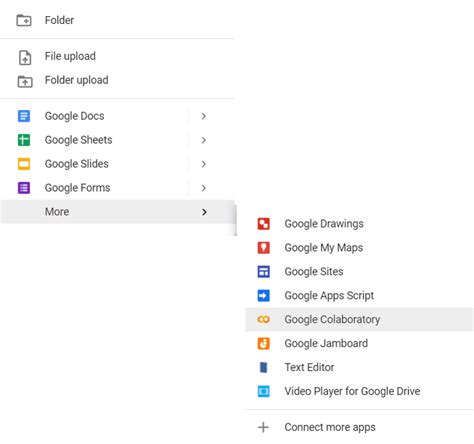Click the Google Sites layout icon
474x444 pixels.
[263, 272]
